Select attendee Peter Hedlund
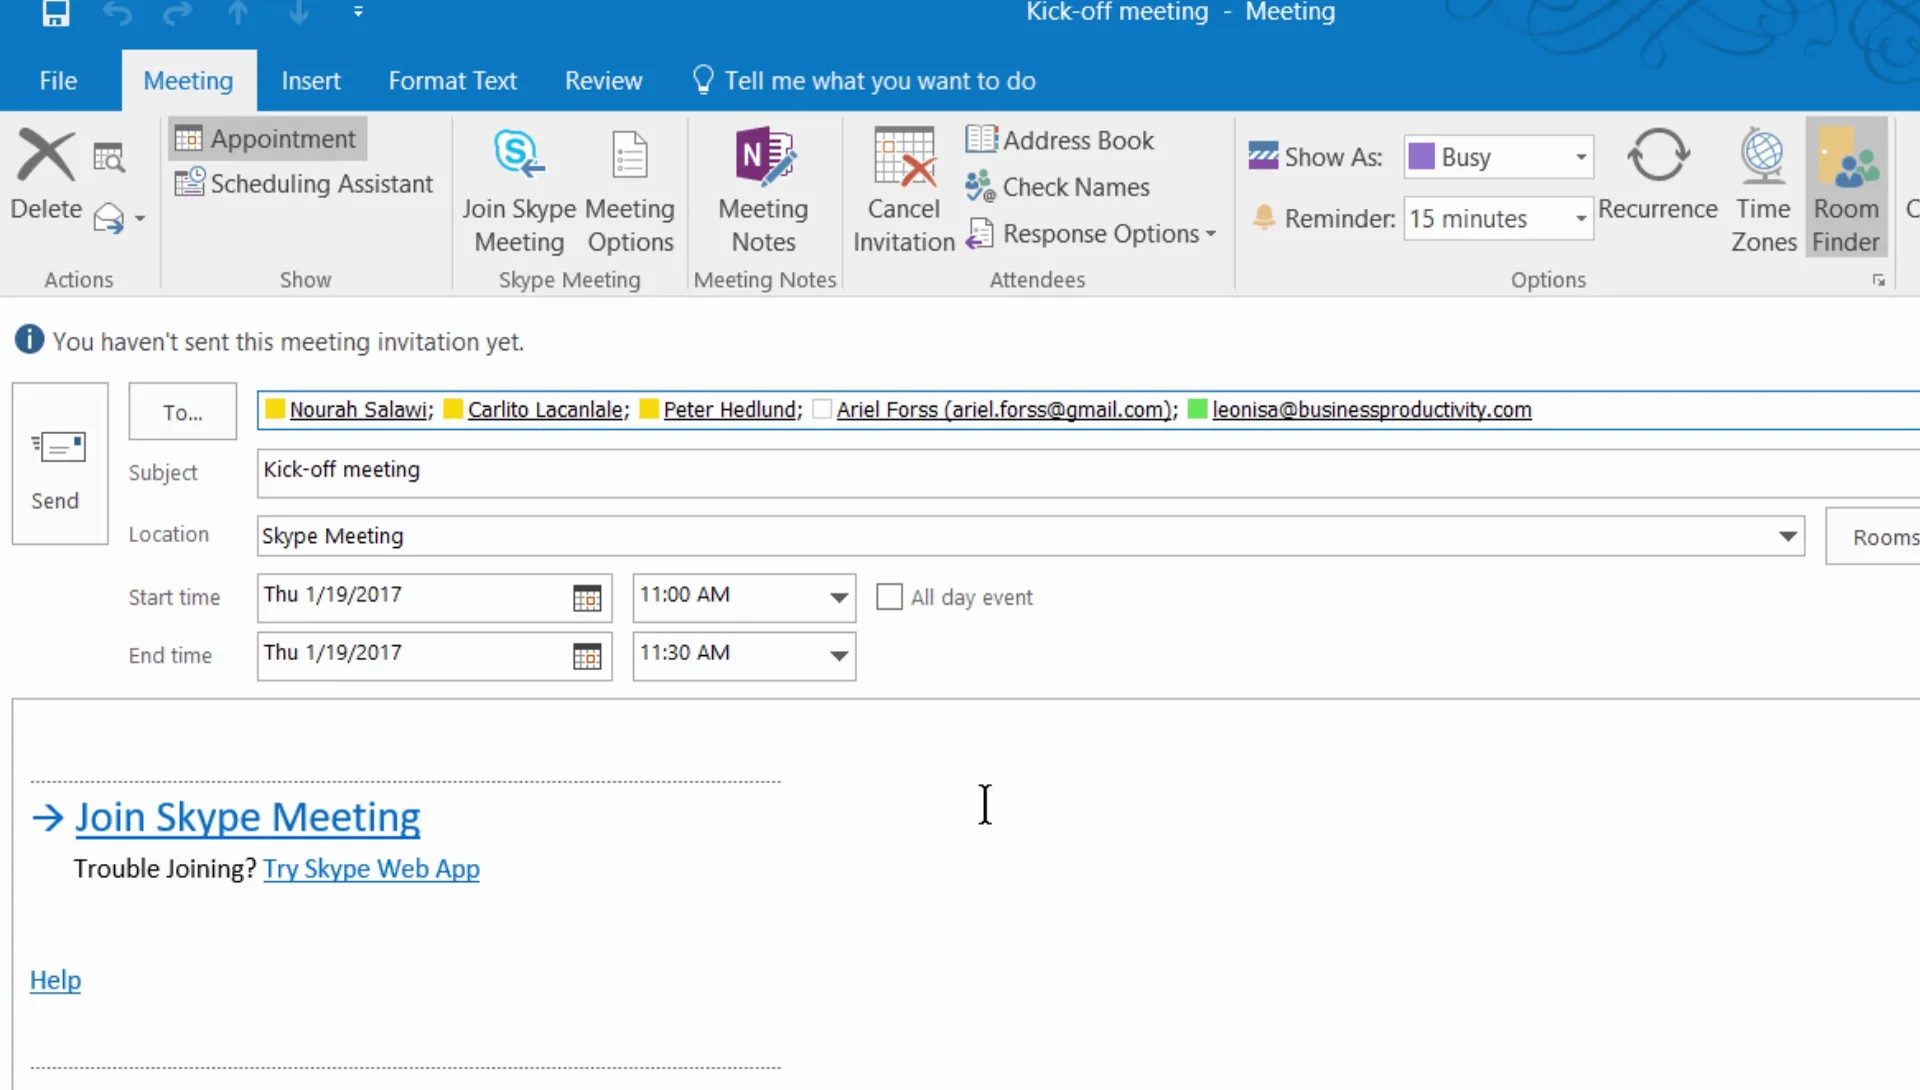 coord(730,410)
